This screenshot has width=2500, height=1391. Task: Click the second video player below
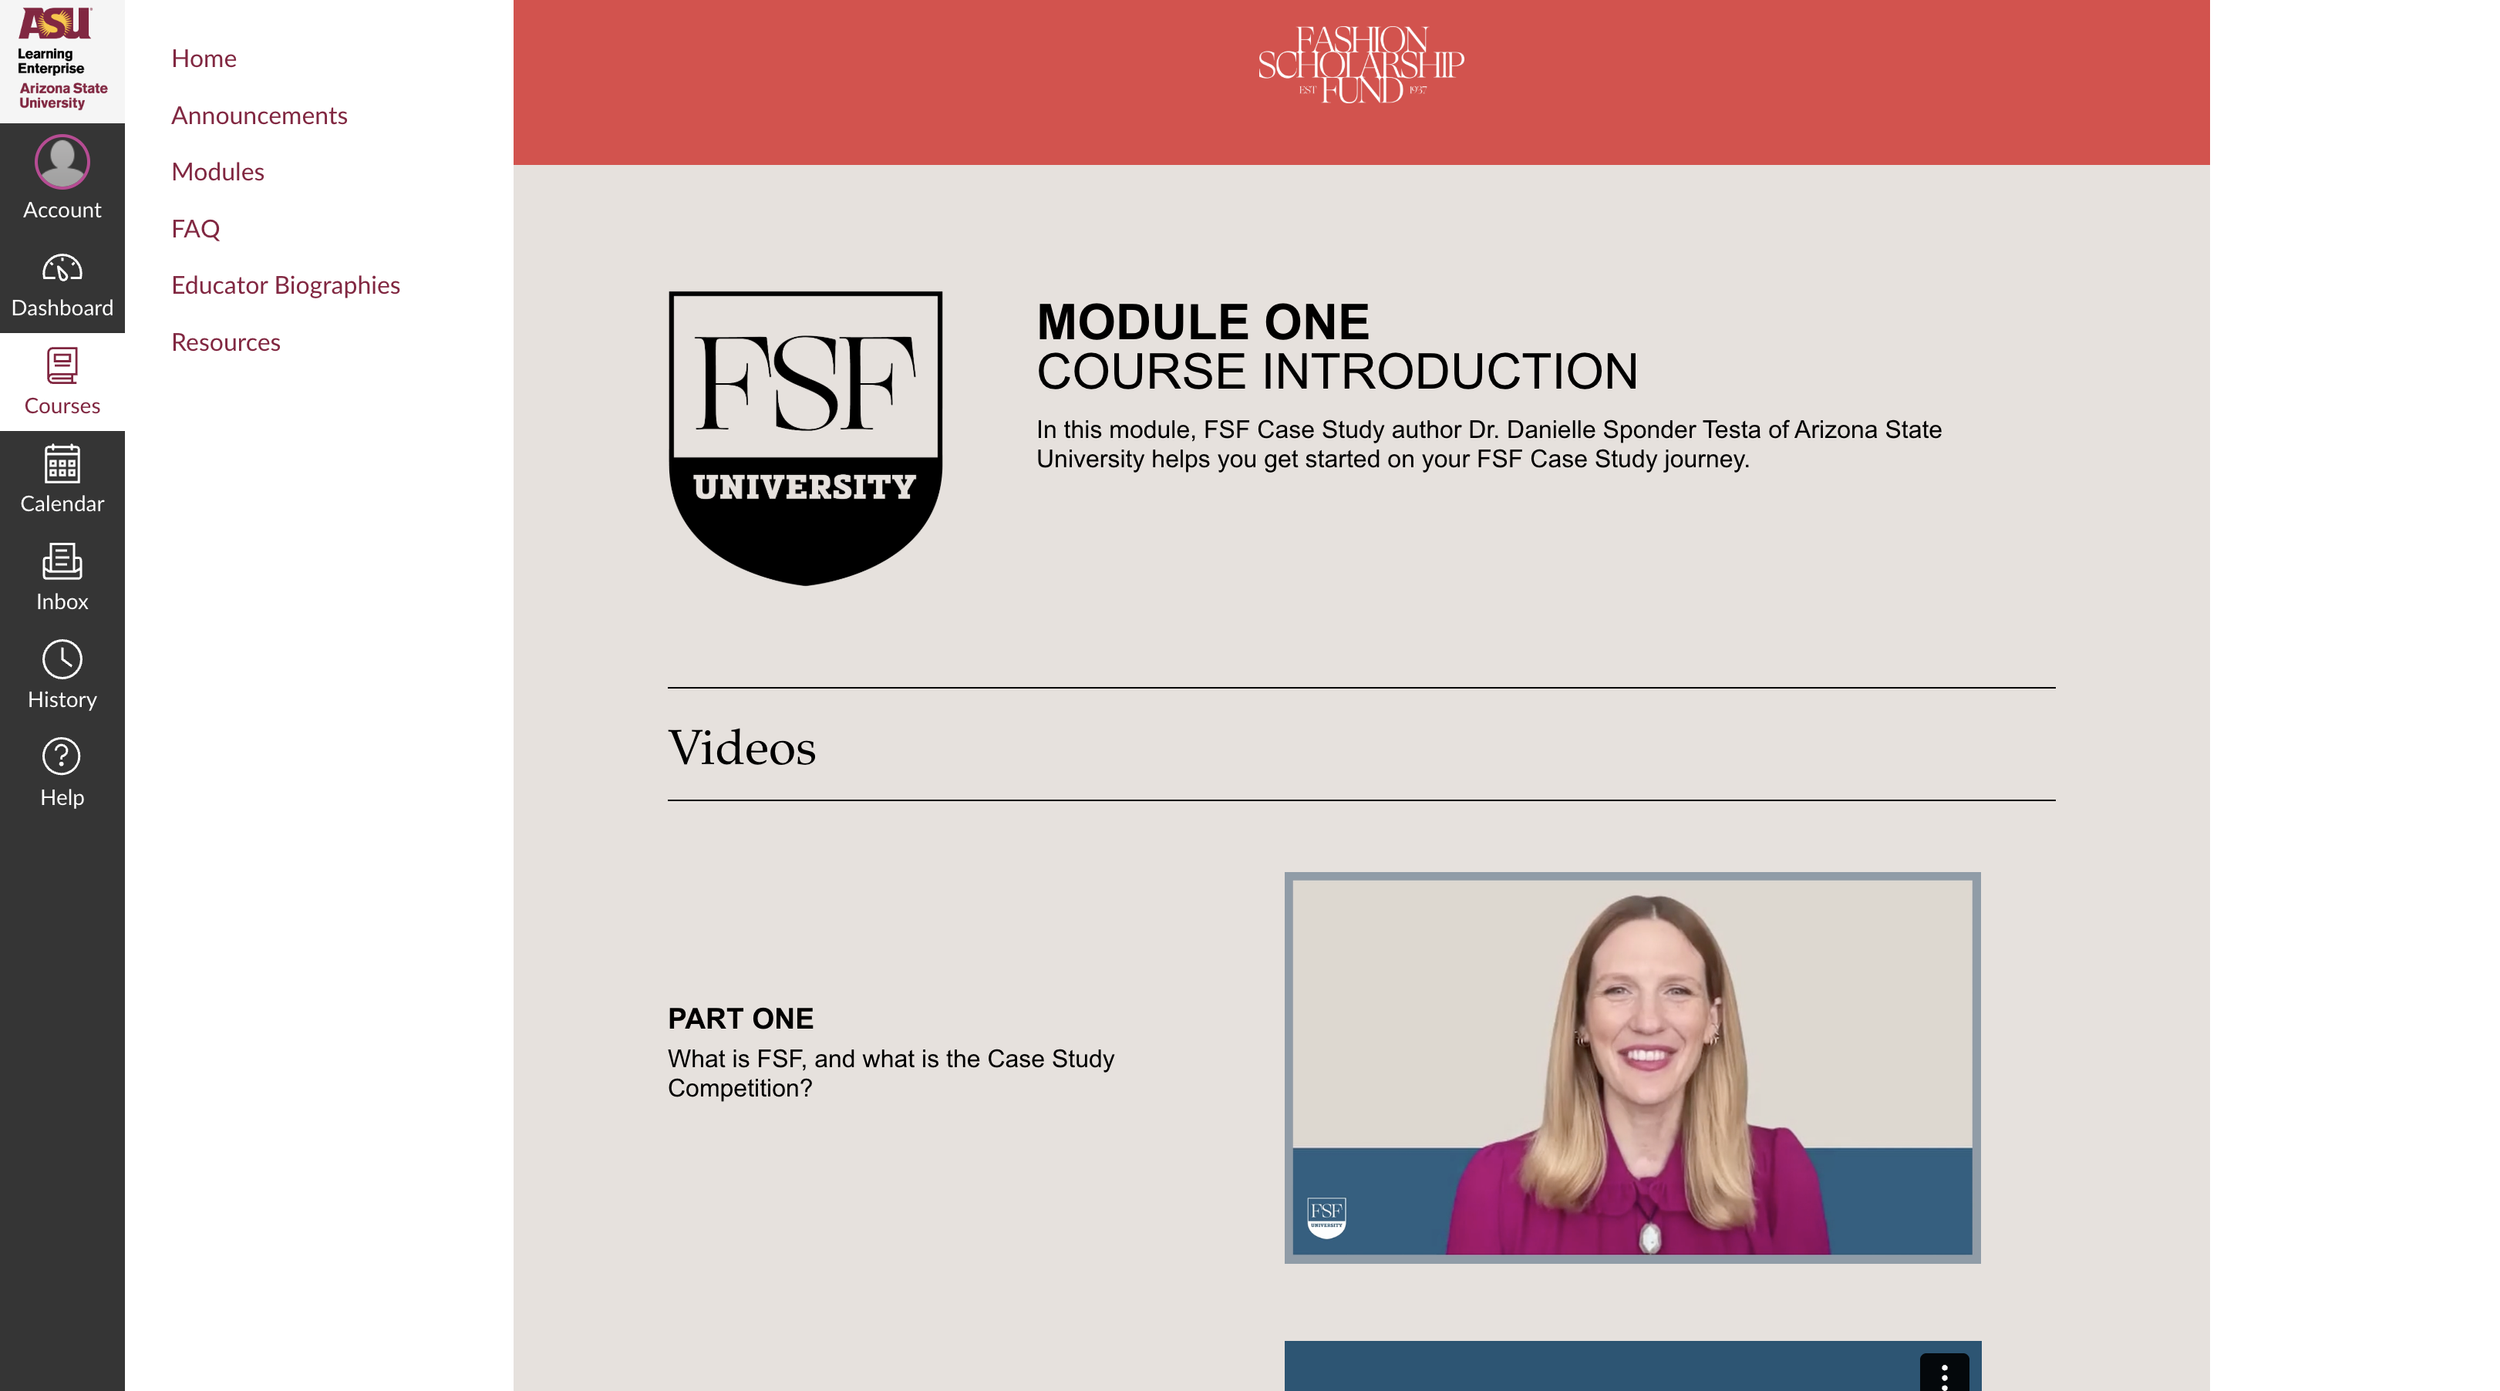1632,1366
